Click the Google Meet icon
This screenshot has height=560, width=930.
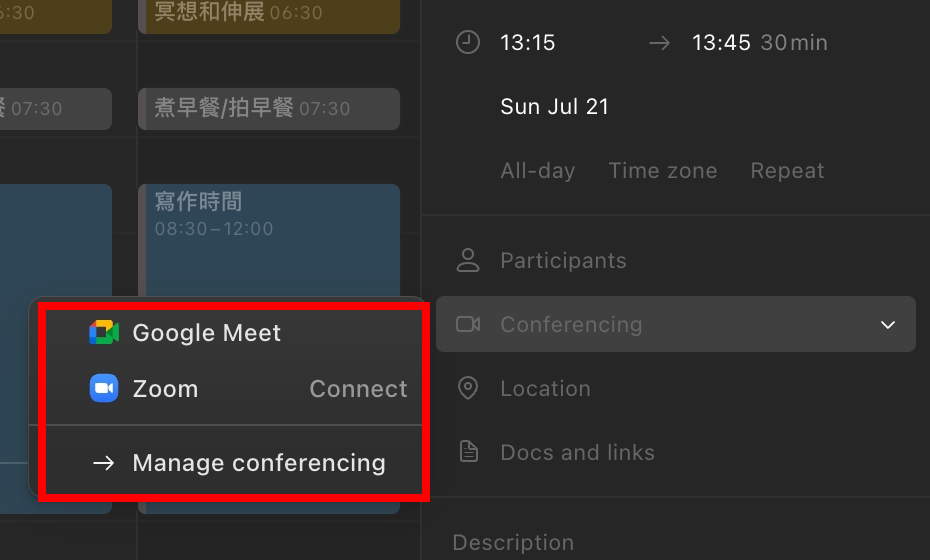click(104, 333)
